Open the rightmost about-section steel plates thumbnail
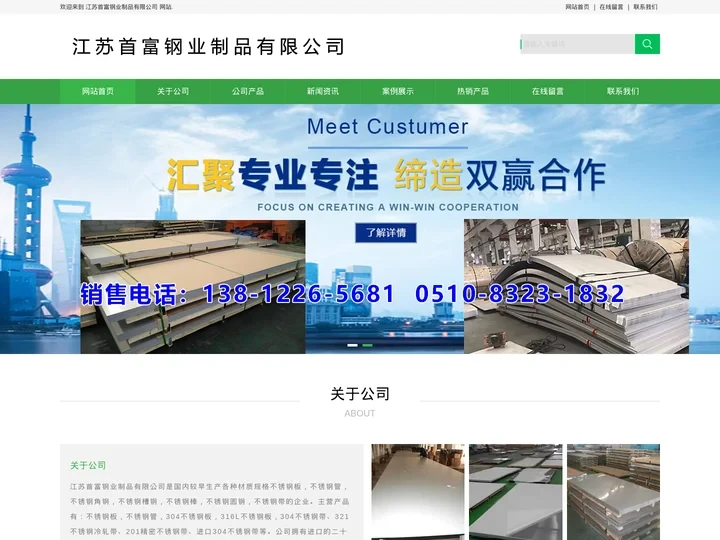720x540 pixels. (613, 492)
